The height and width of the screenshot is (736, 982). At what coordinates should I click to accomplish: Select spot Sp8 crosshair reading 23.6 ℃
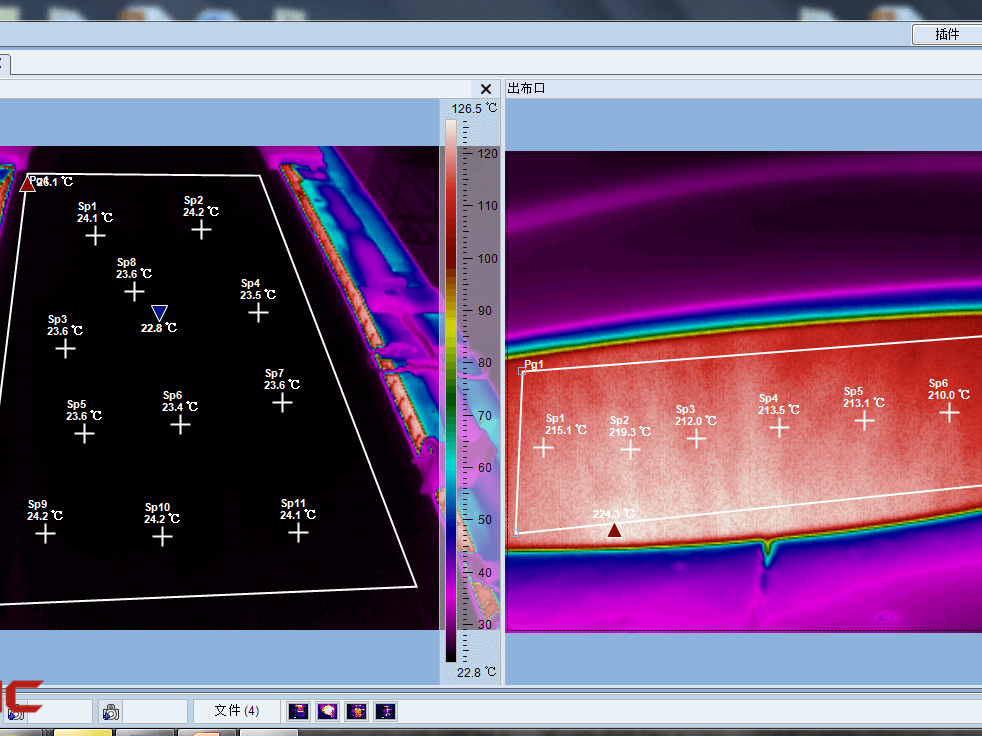coord(134,291)
